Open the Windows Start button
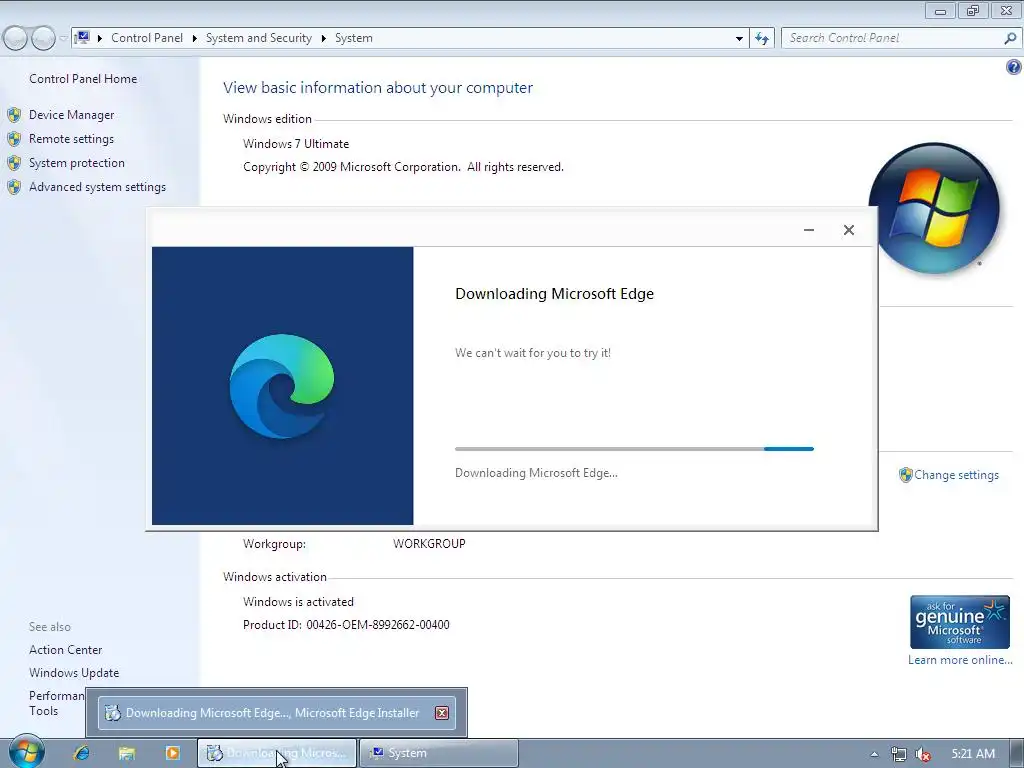 pyautogui.click(x=27, y=752)
